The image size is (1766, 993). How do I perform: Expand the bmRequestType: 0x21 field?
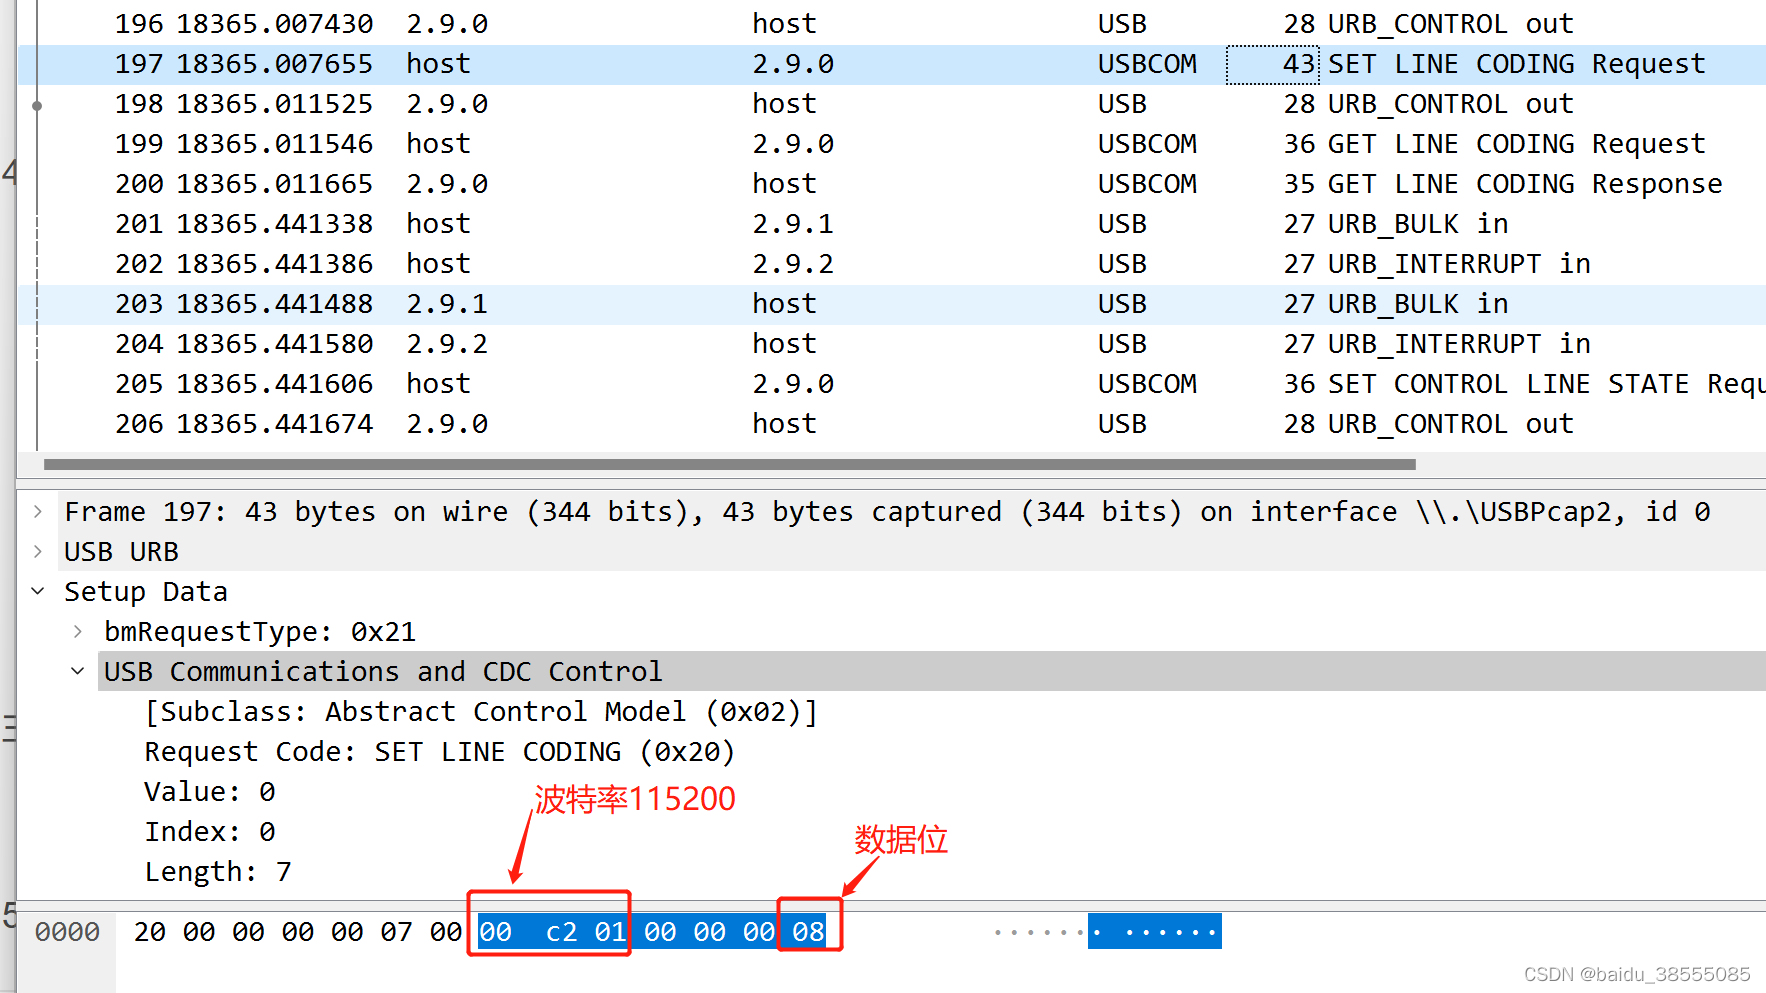pyautogui.click(x=77, y=631)
